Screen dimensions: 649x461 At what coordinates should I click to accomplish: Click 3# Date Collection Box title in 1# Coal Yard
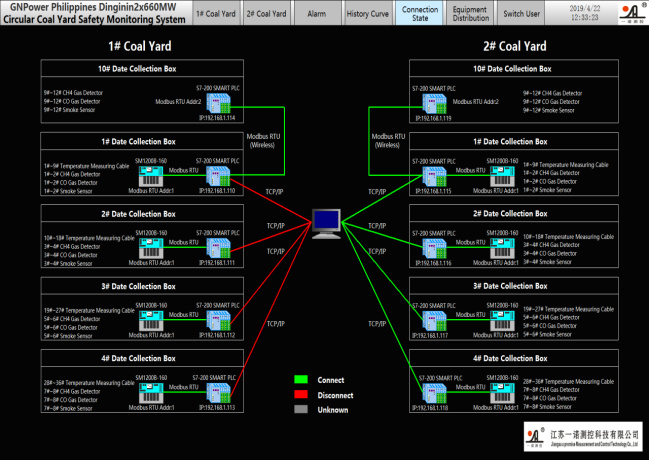pos(138,286)
